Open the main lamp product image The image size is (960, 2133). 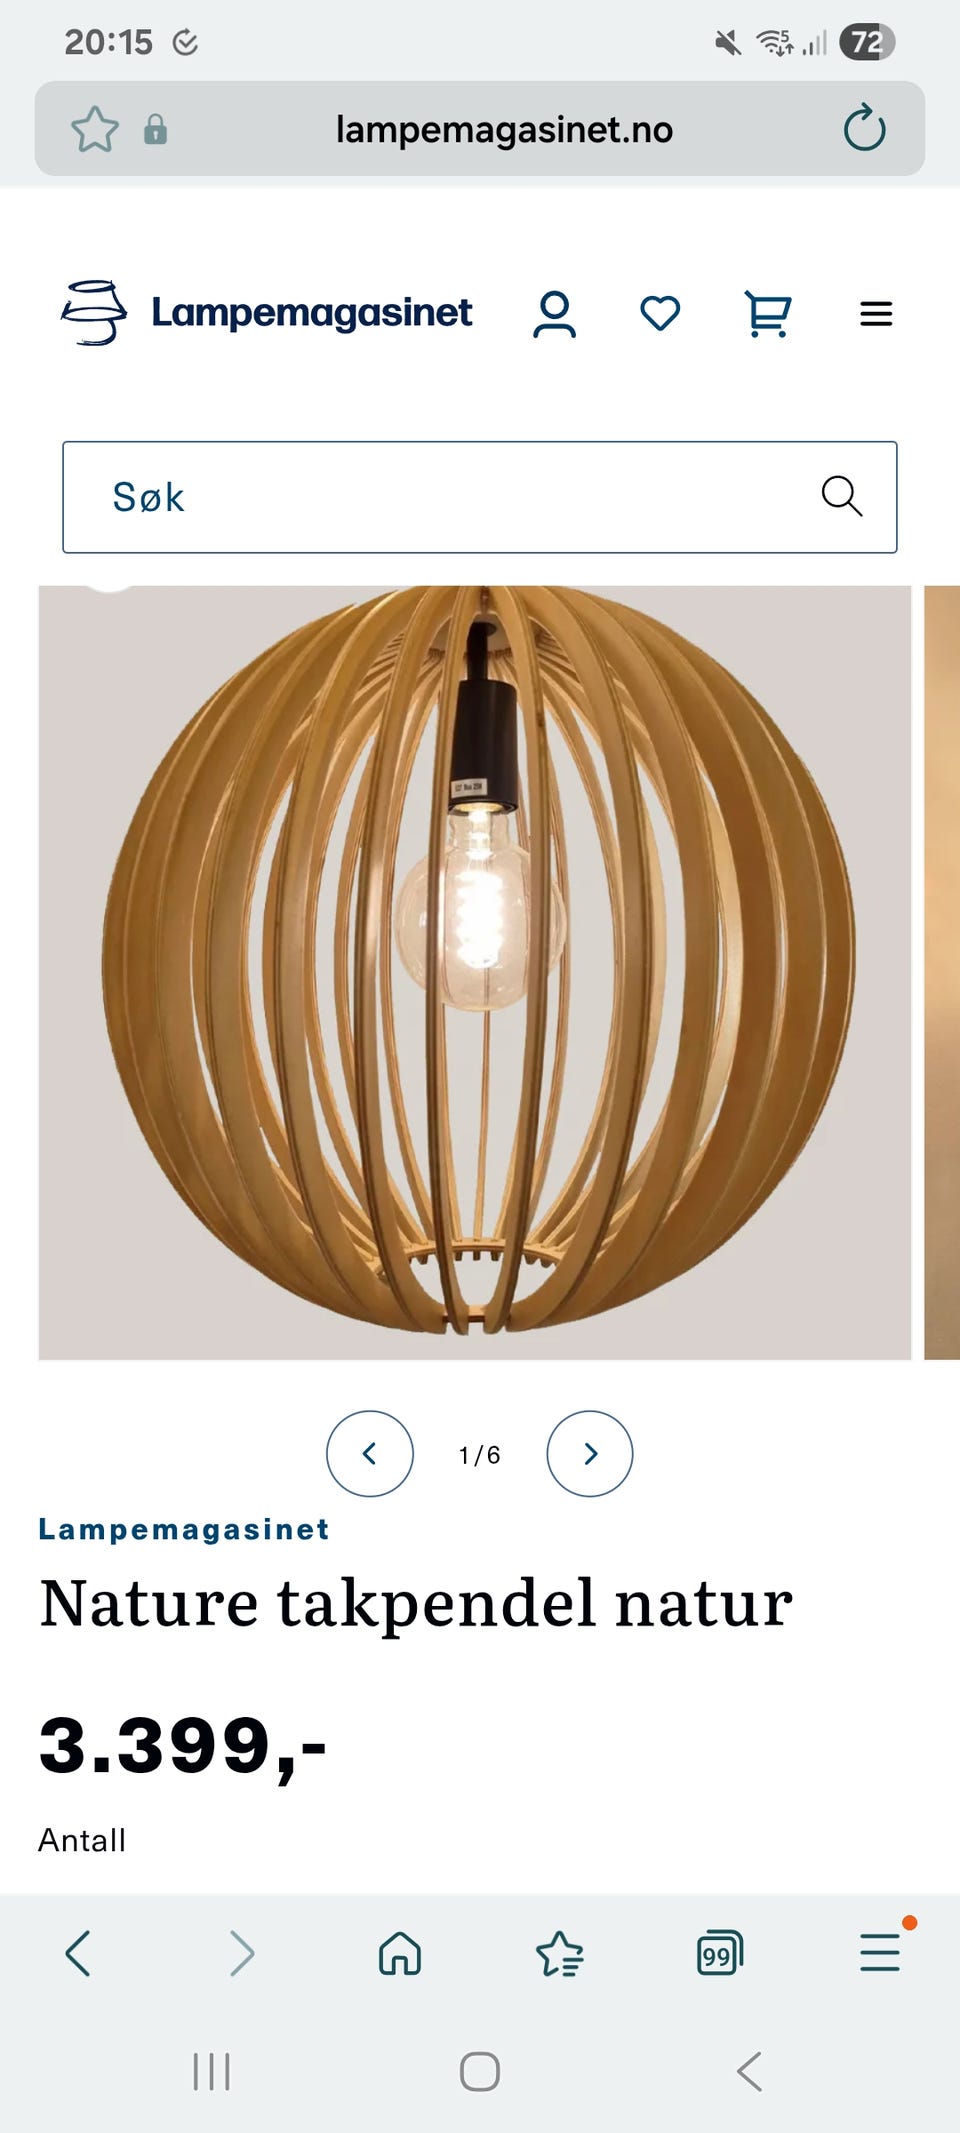coord(475,972)
